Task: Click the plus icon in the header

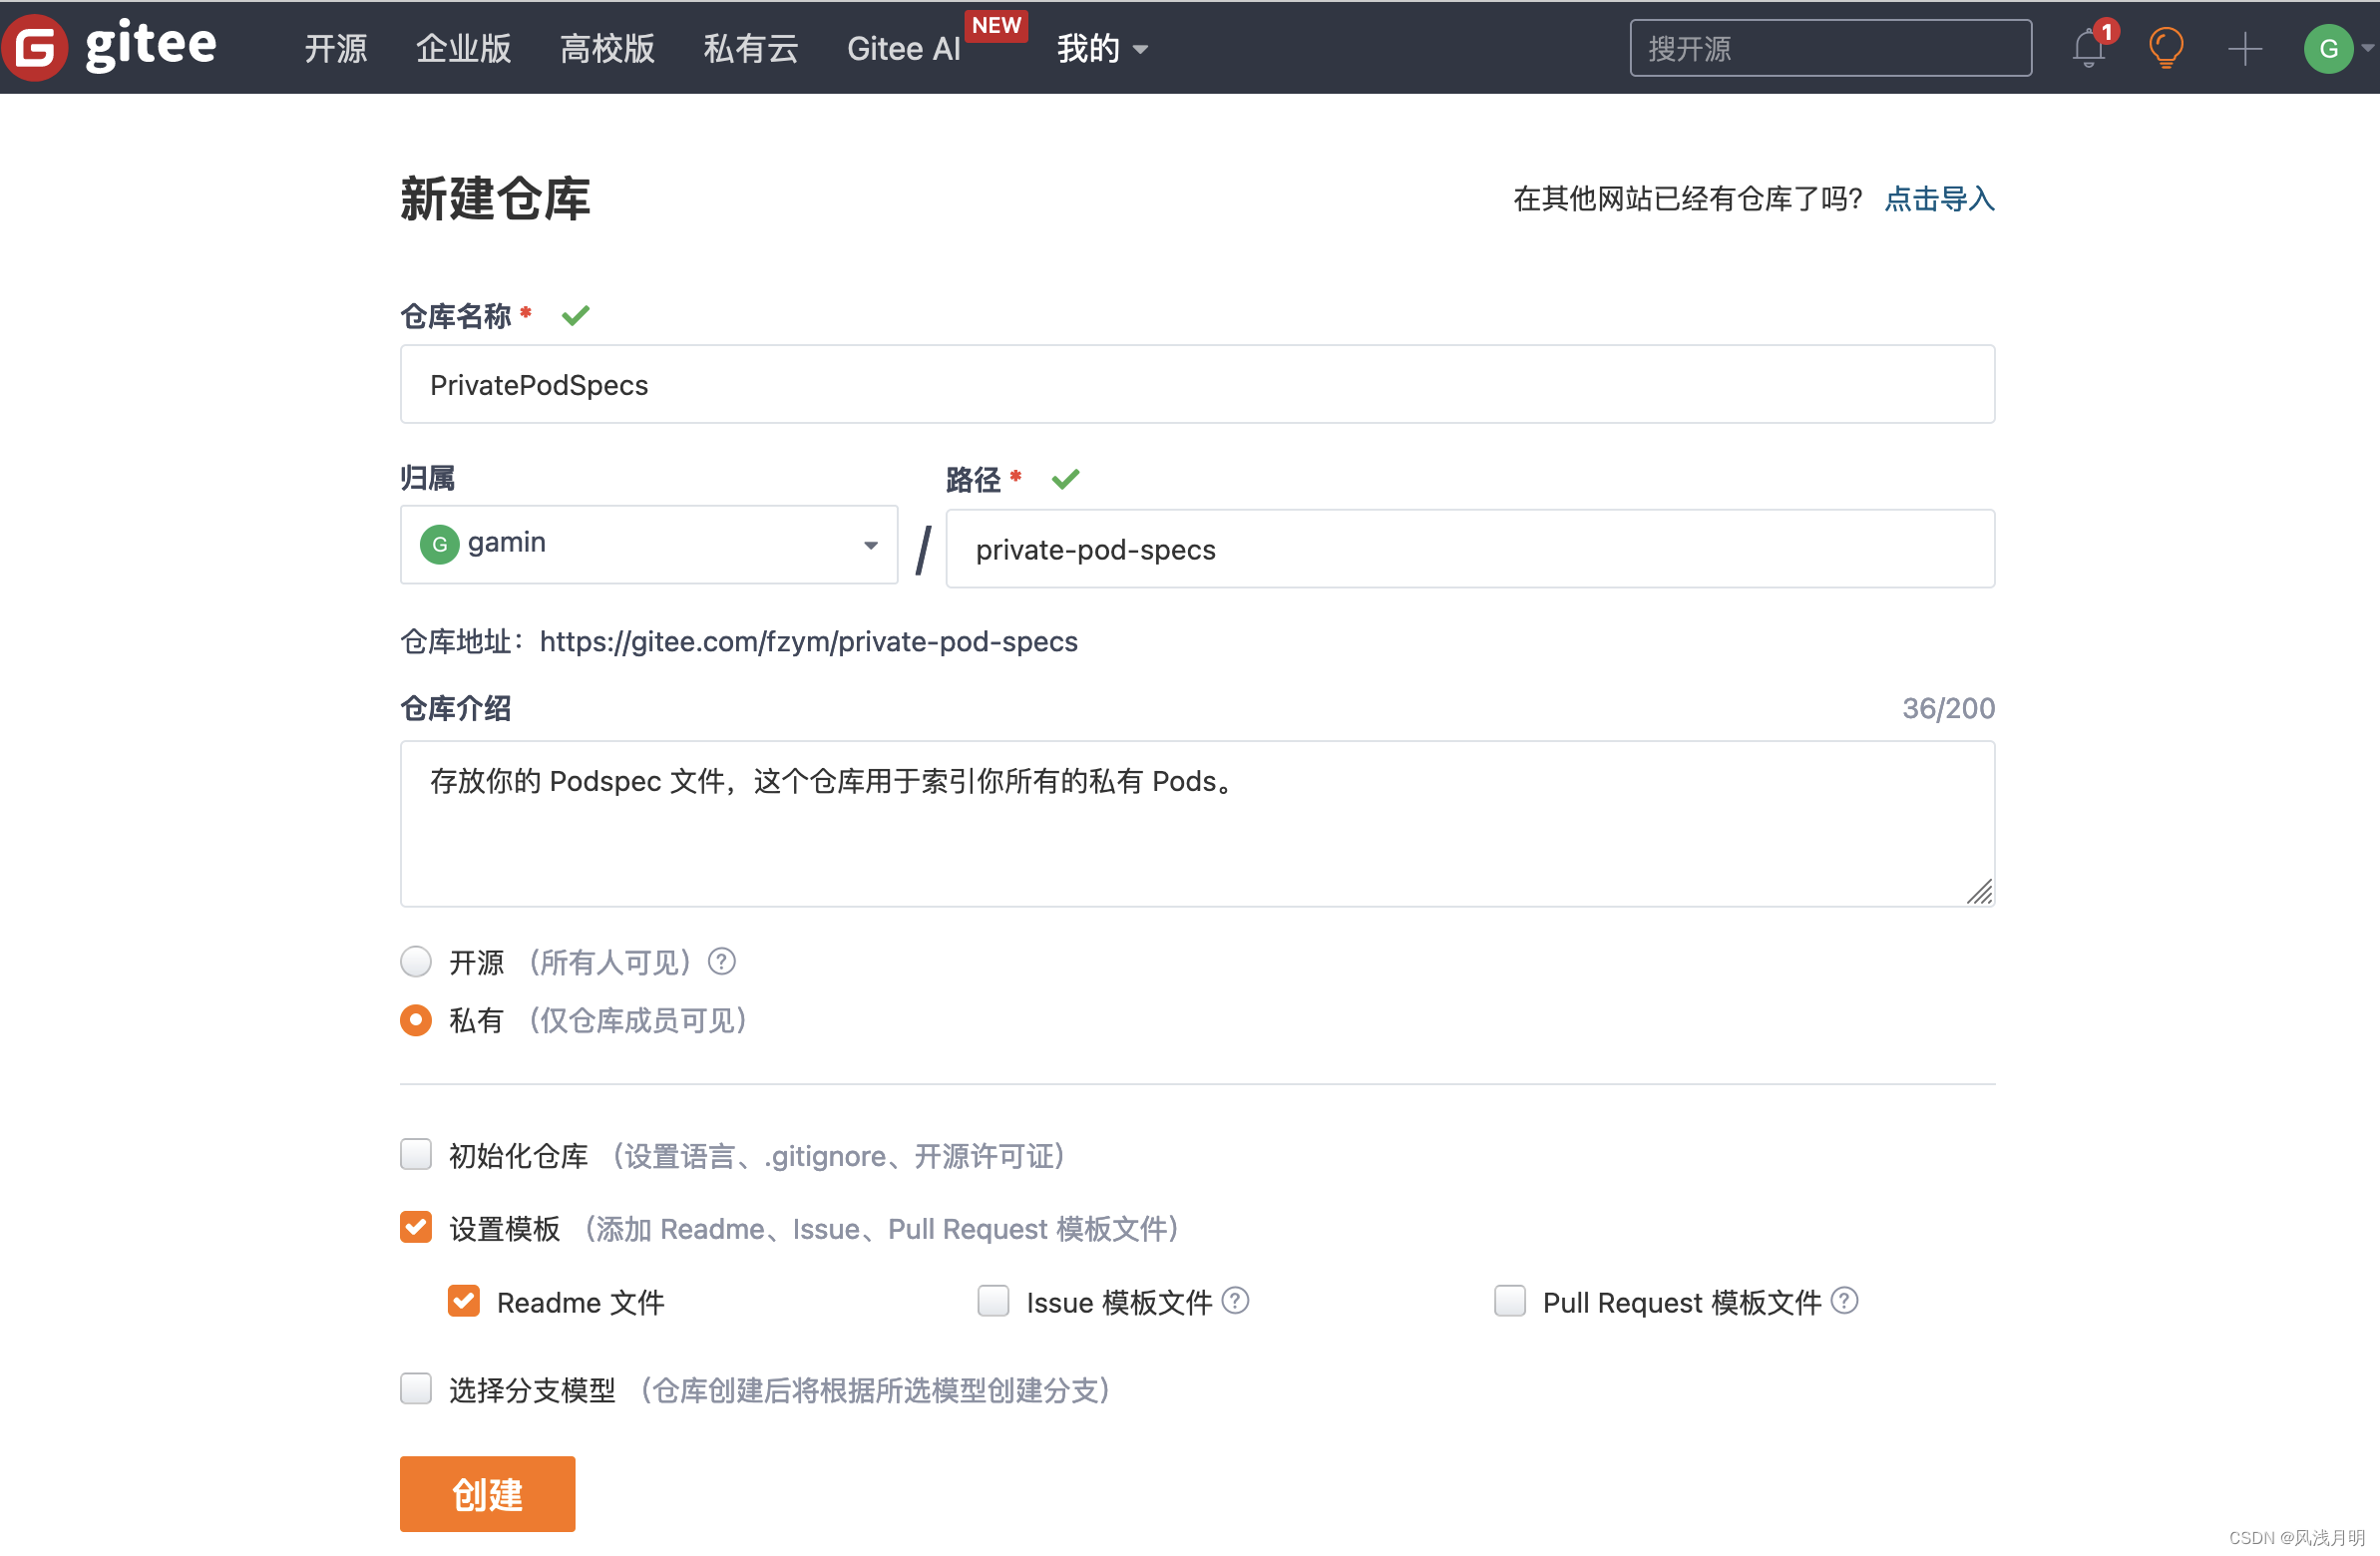Action: pos(2245,48)
